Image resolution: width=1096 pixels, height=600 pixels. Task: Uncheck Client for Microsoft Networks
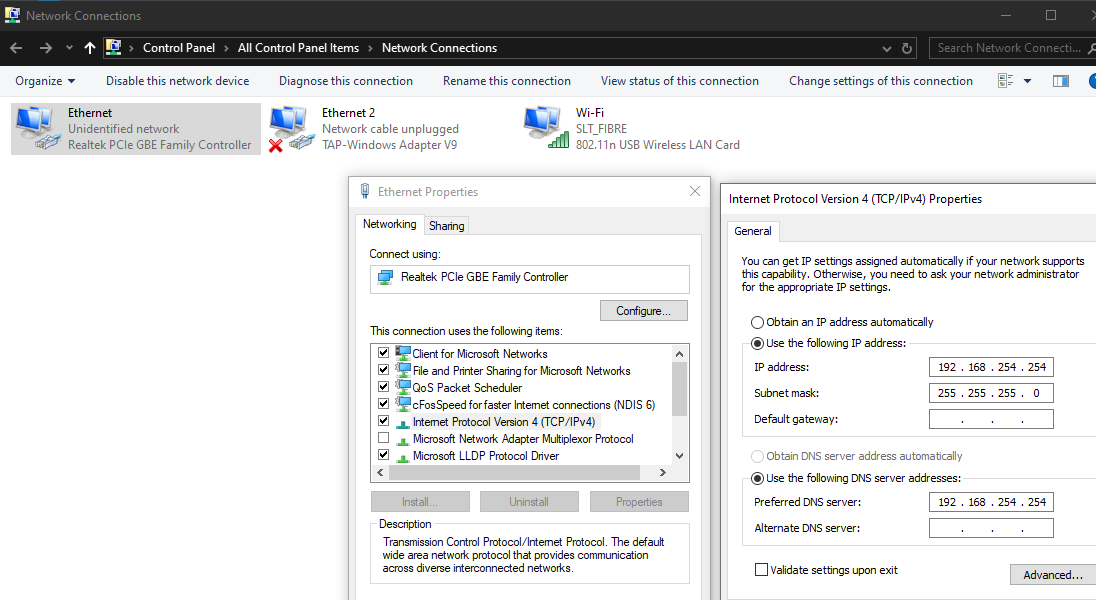[x=383, y=352]
